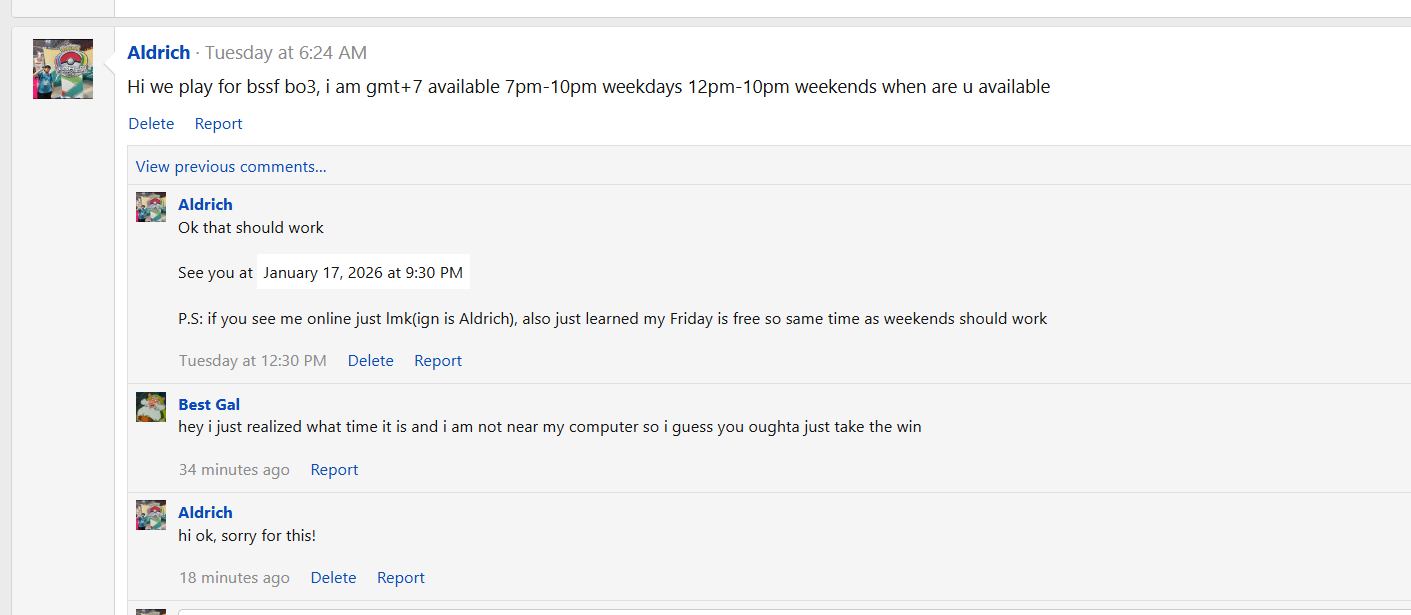Open Aldrich's name above 'Ok that should work'

click(205, 204)
